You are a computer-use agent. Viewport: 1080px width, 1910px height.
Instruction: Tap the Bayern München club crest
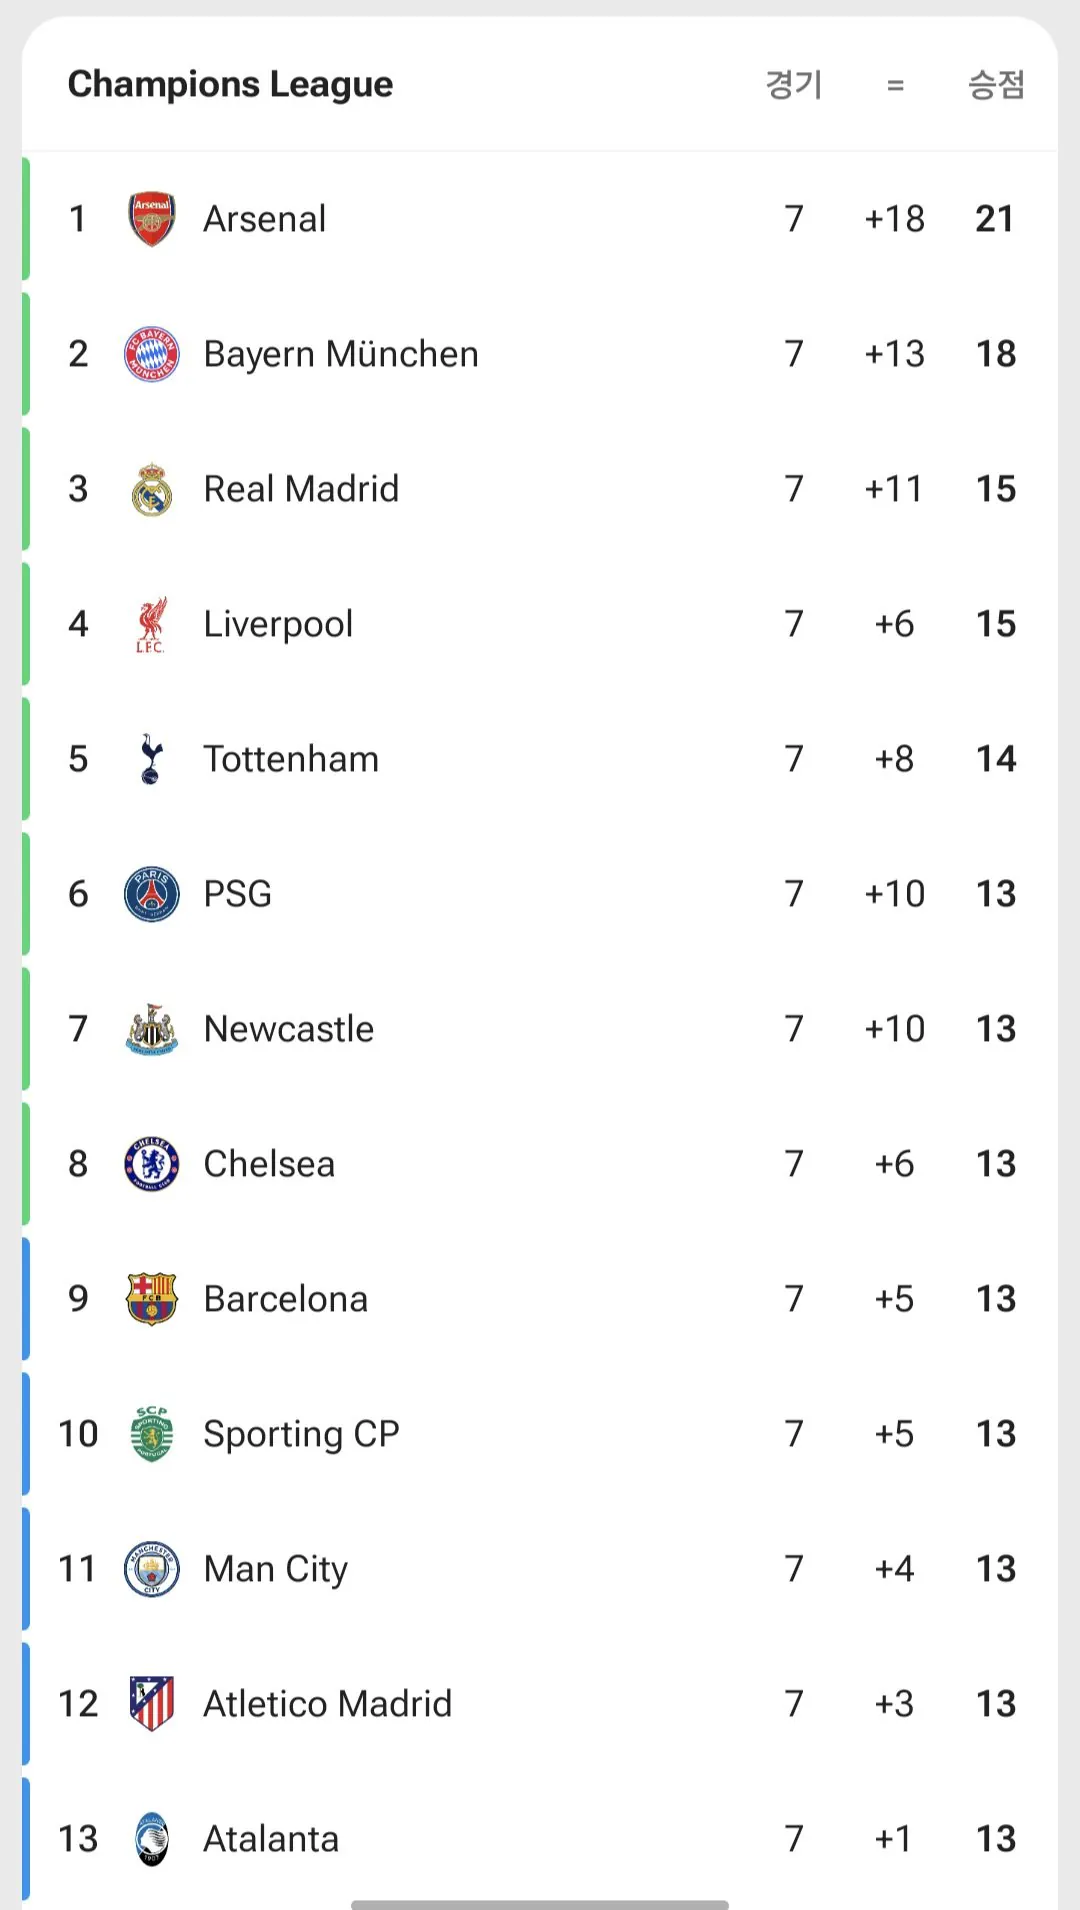point(152,354)
